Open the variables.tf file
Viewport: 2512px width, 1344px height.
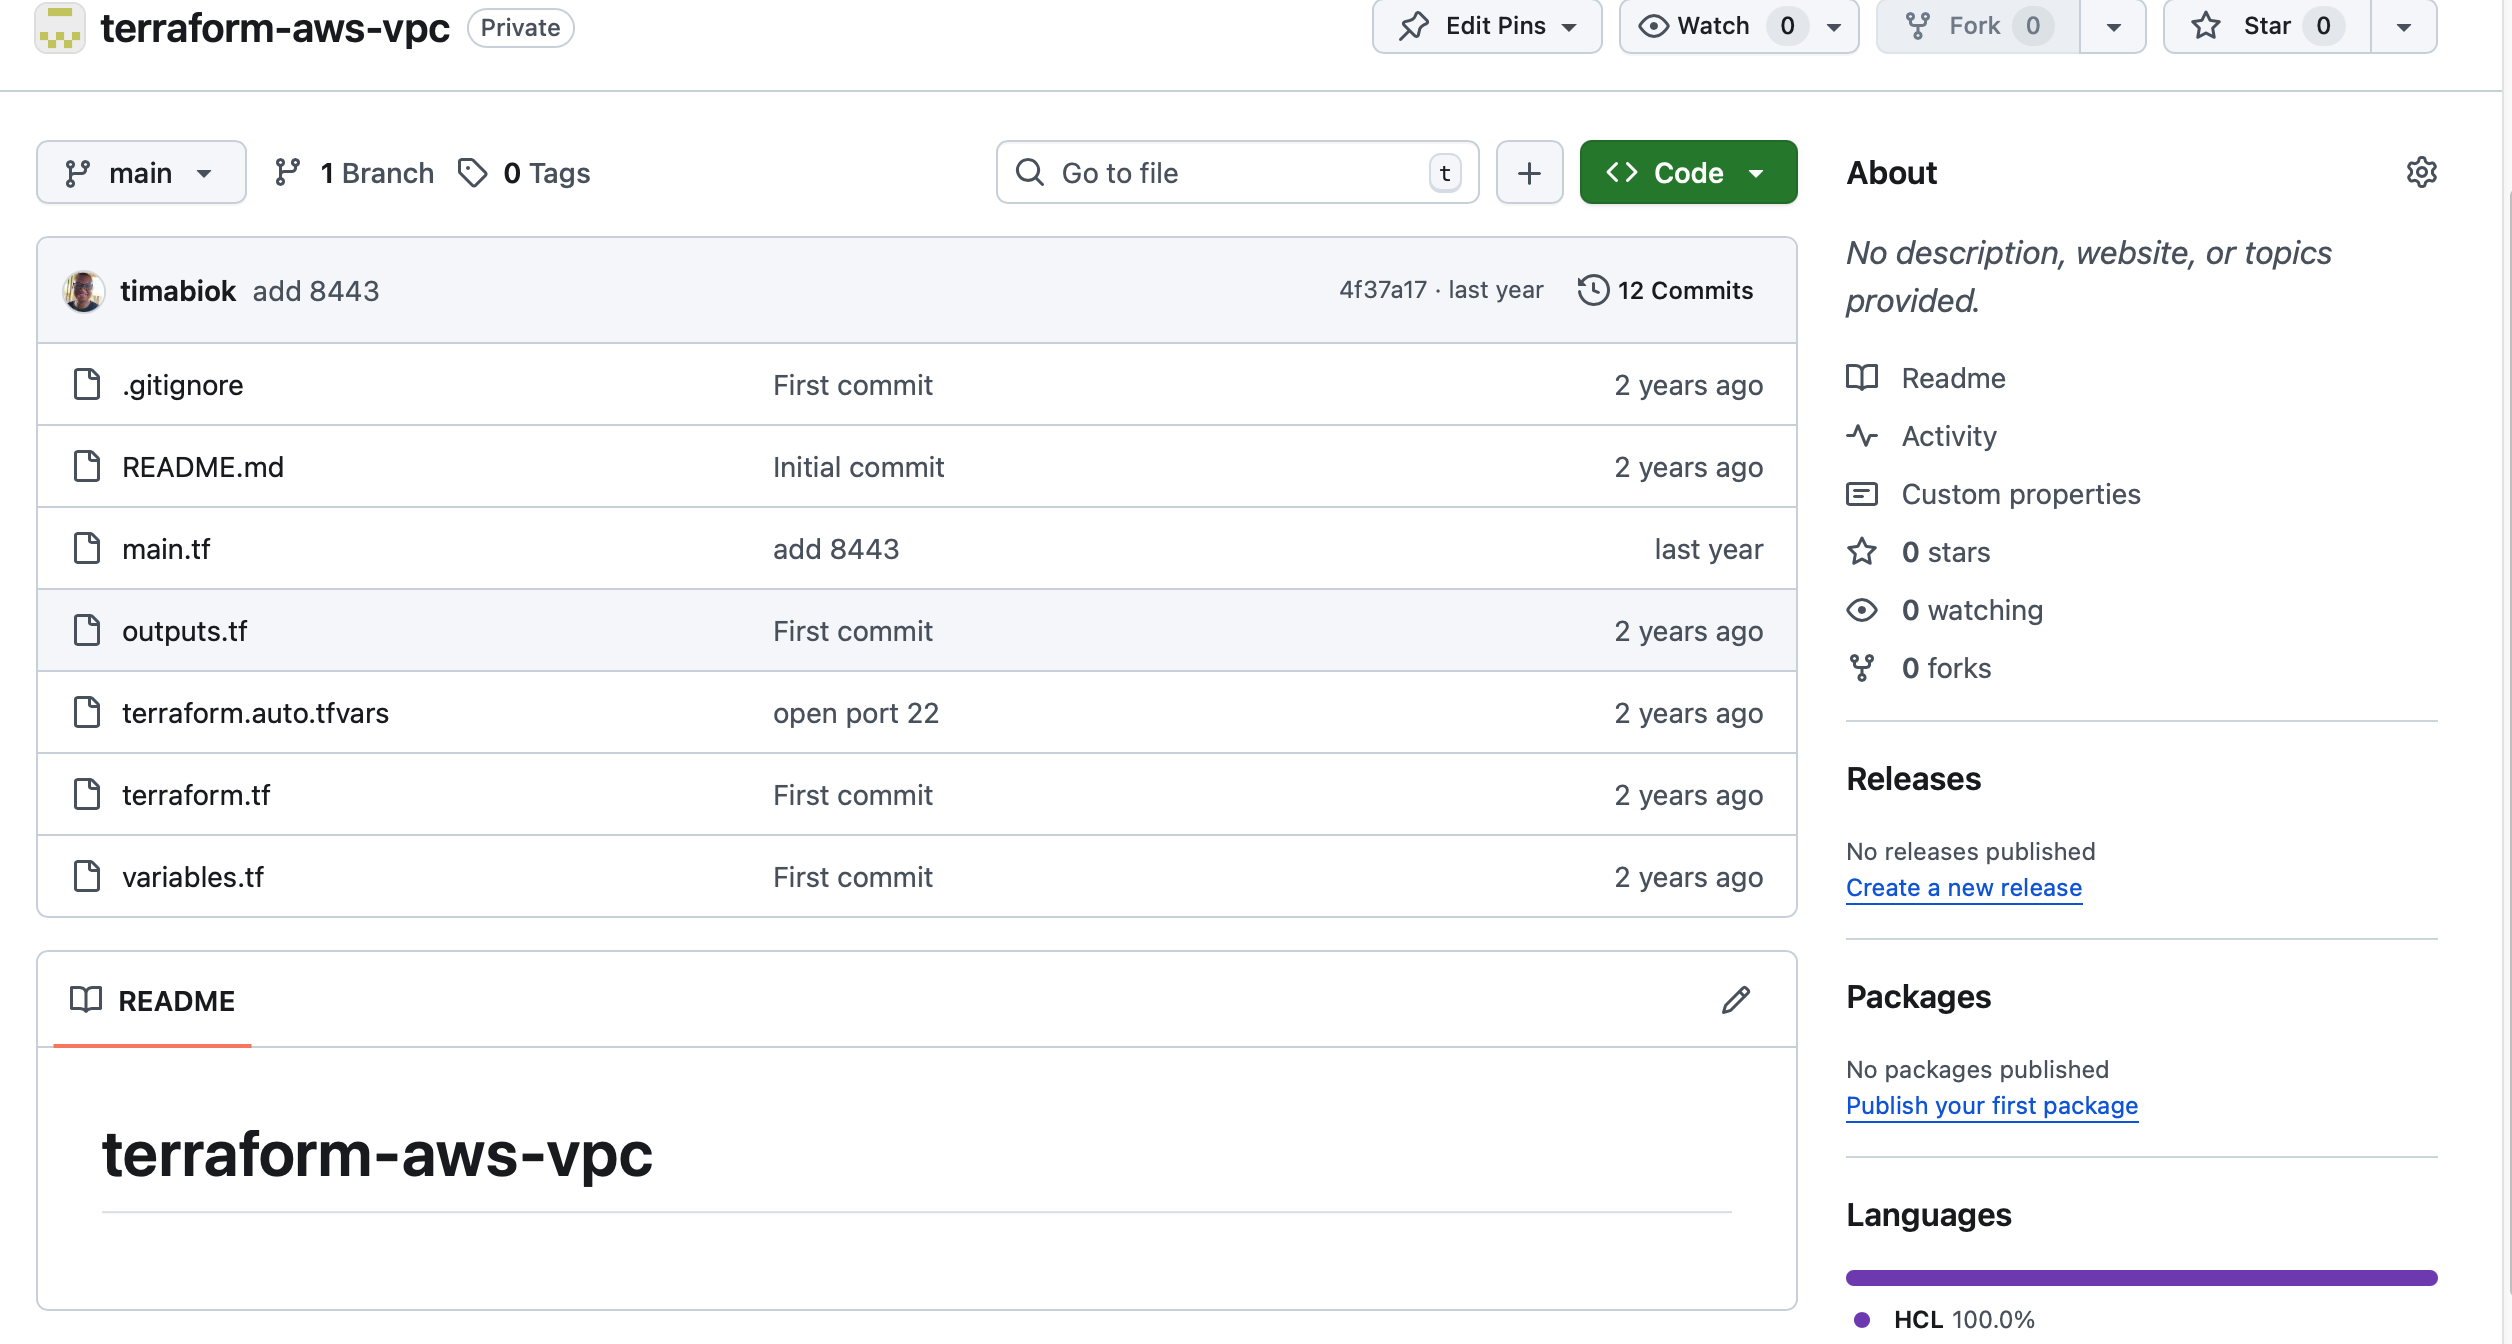tap(193, 877)
